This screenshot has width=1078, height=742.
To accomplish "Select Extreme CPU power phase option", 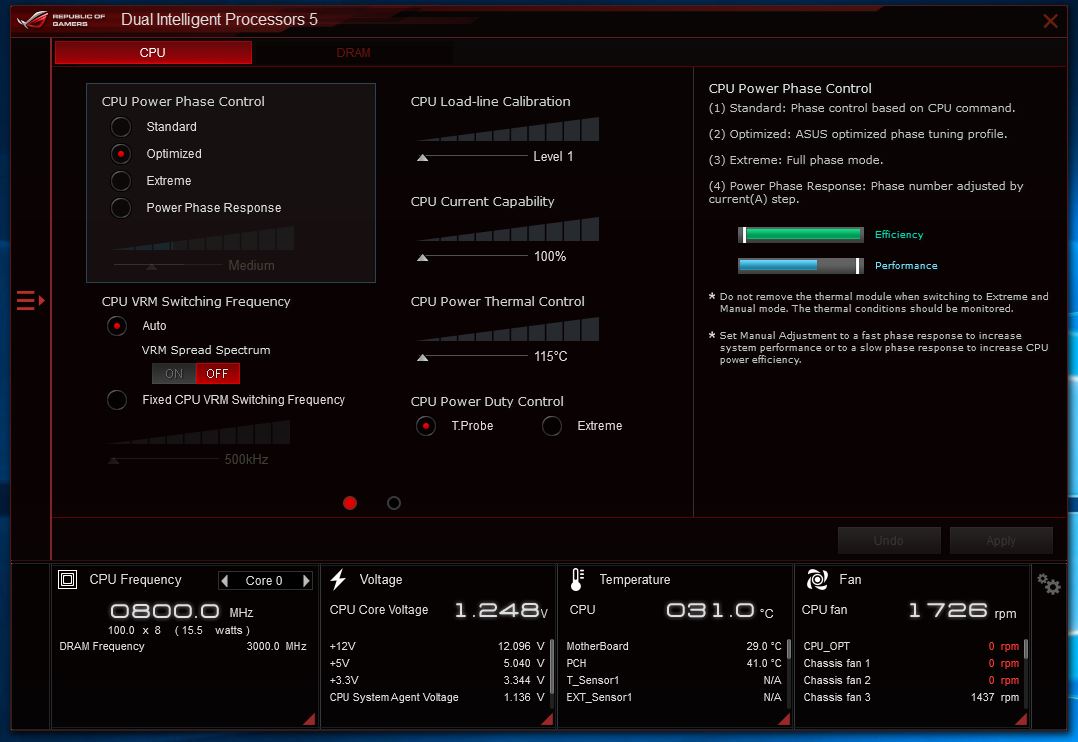I will [x=121, y=181].
